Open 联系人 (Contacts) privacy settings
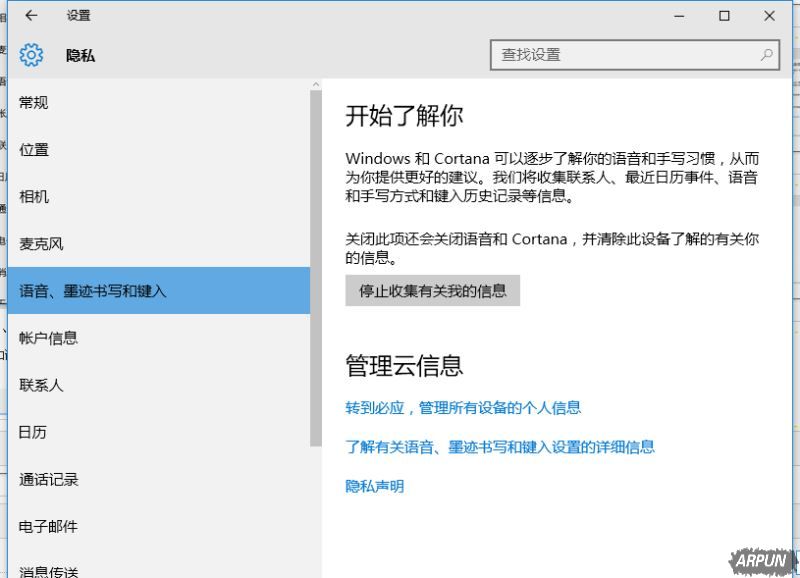 [41, 385]
